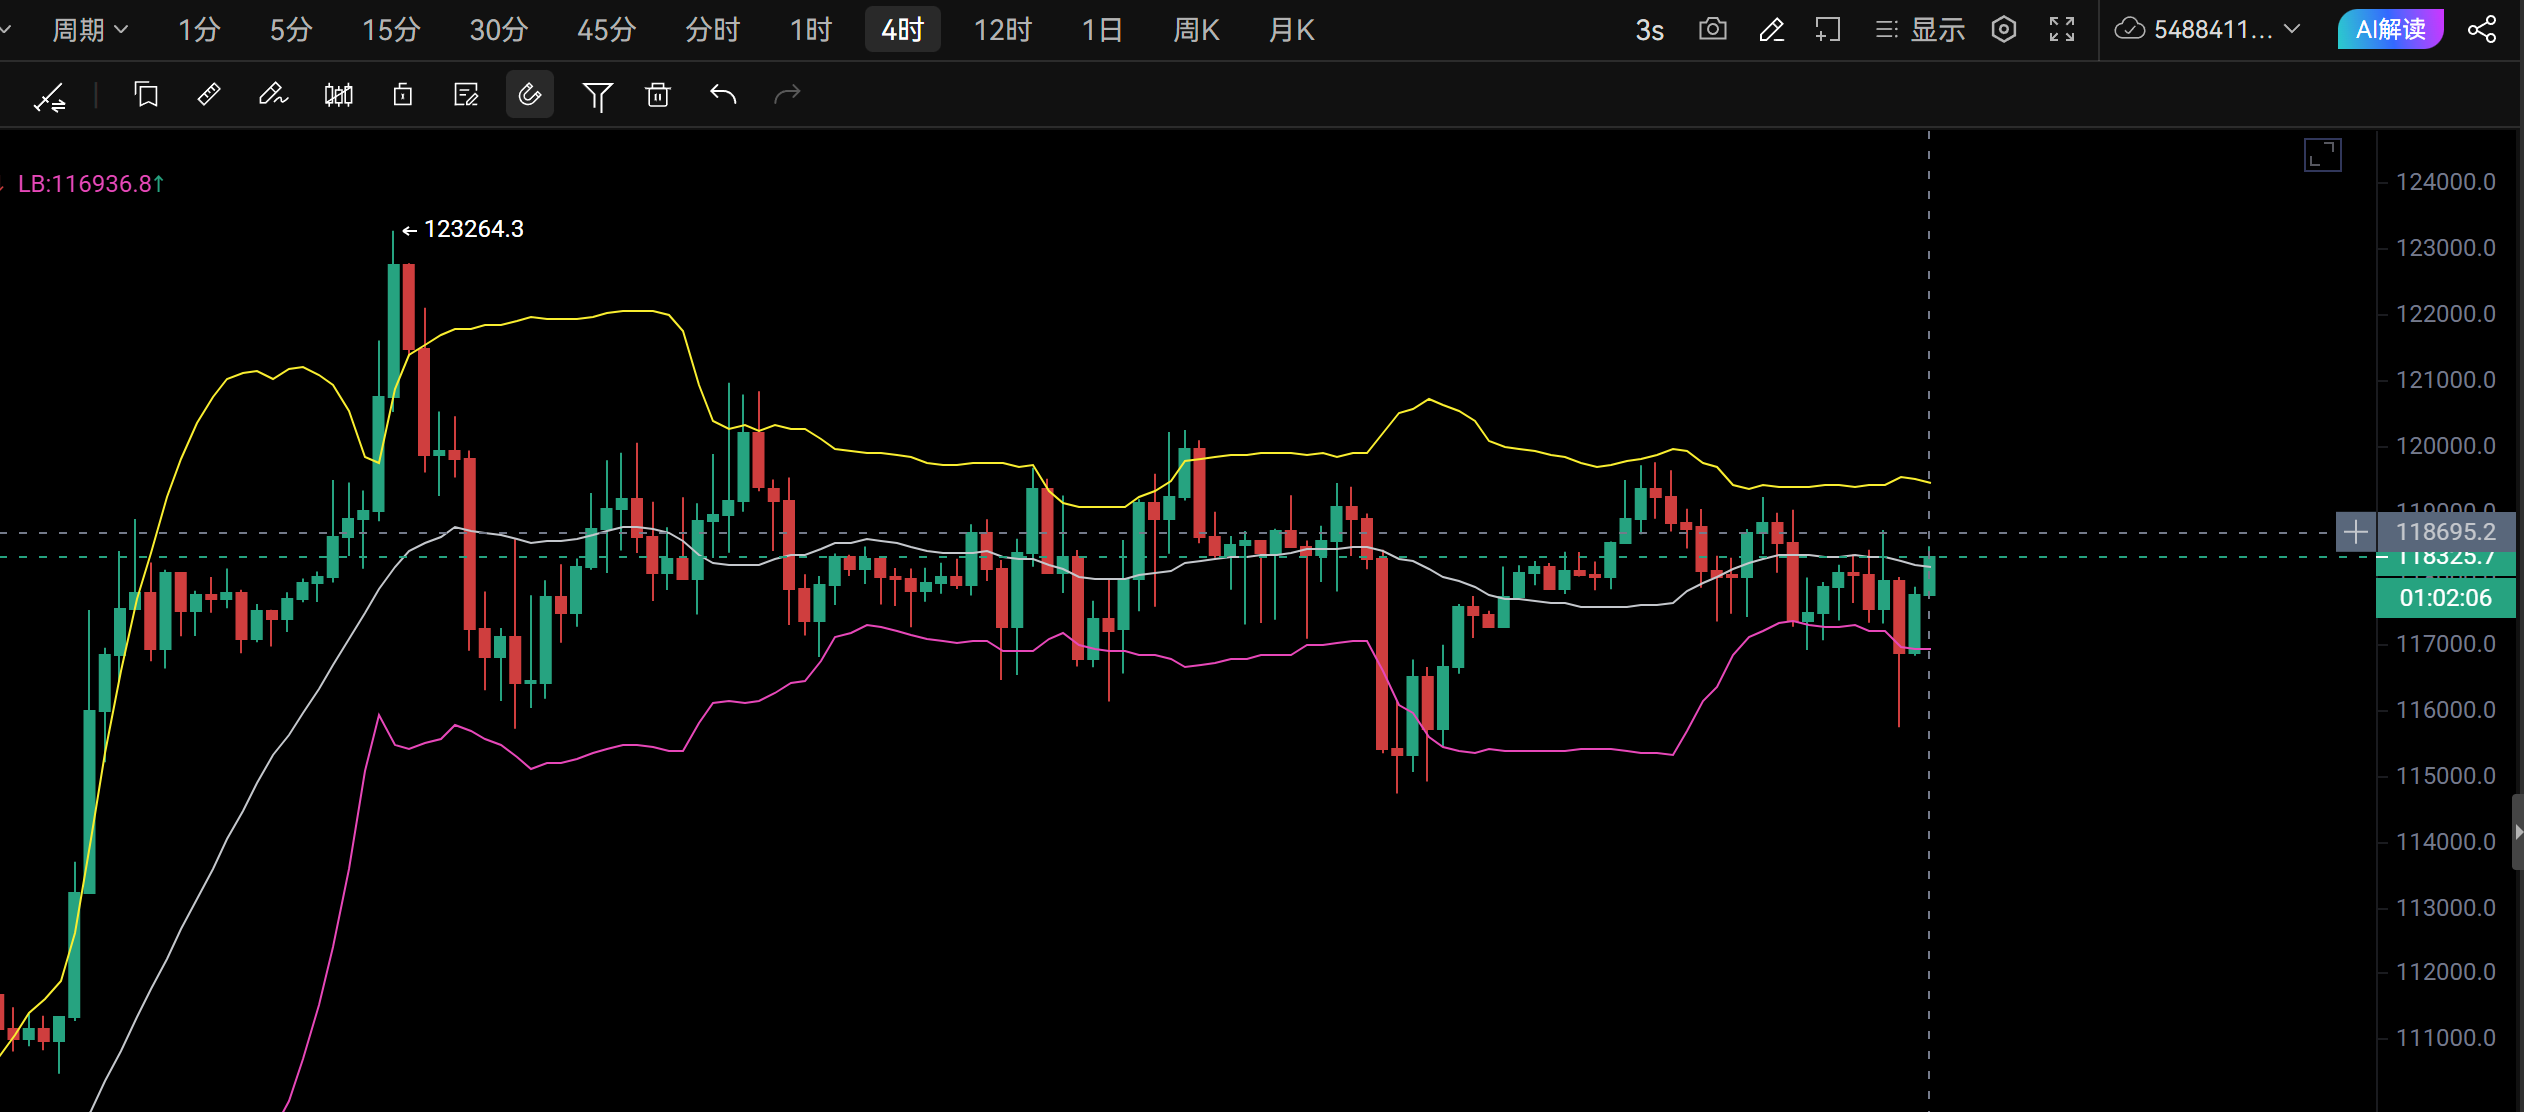Screen dimensions: 2524x1112
Task: Switch to the 1分 timeframe
Action: pyautogui.click(x=199, y=30)
